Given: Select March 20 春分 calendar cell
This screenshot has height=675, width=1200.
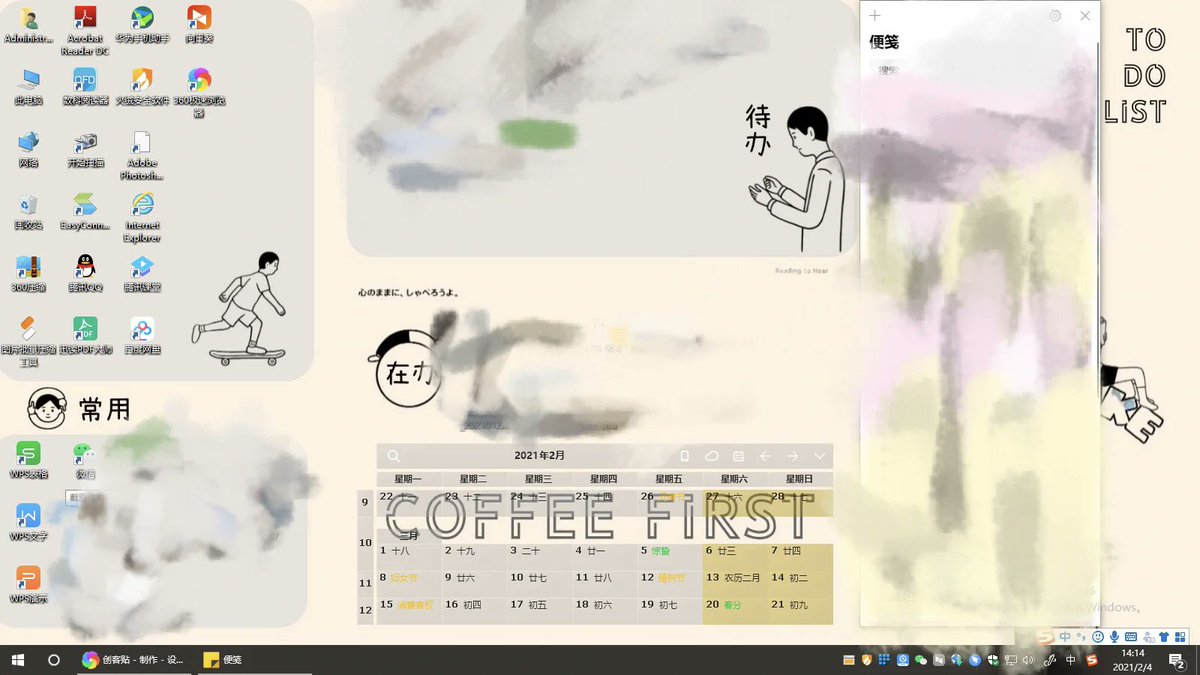Looking at the screenshot, I should click(735, 611).
